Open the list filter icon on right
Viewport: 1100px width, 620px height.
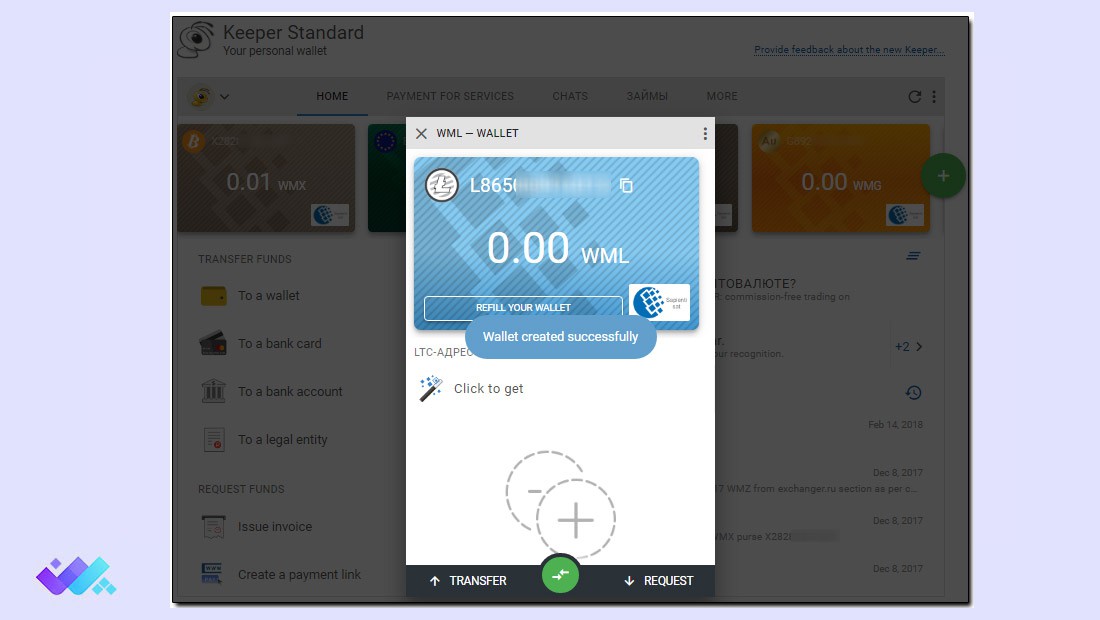coord(913,256)
